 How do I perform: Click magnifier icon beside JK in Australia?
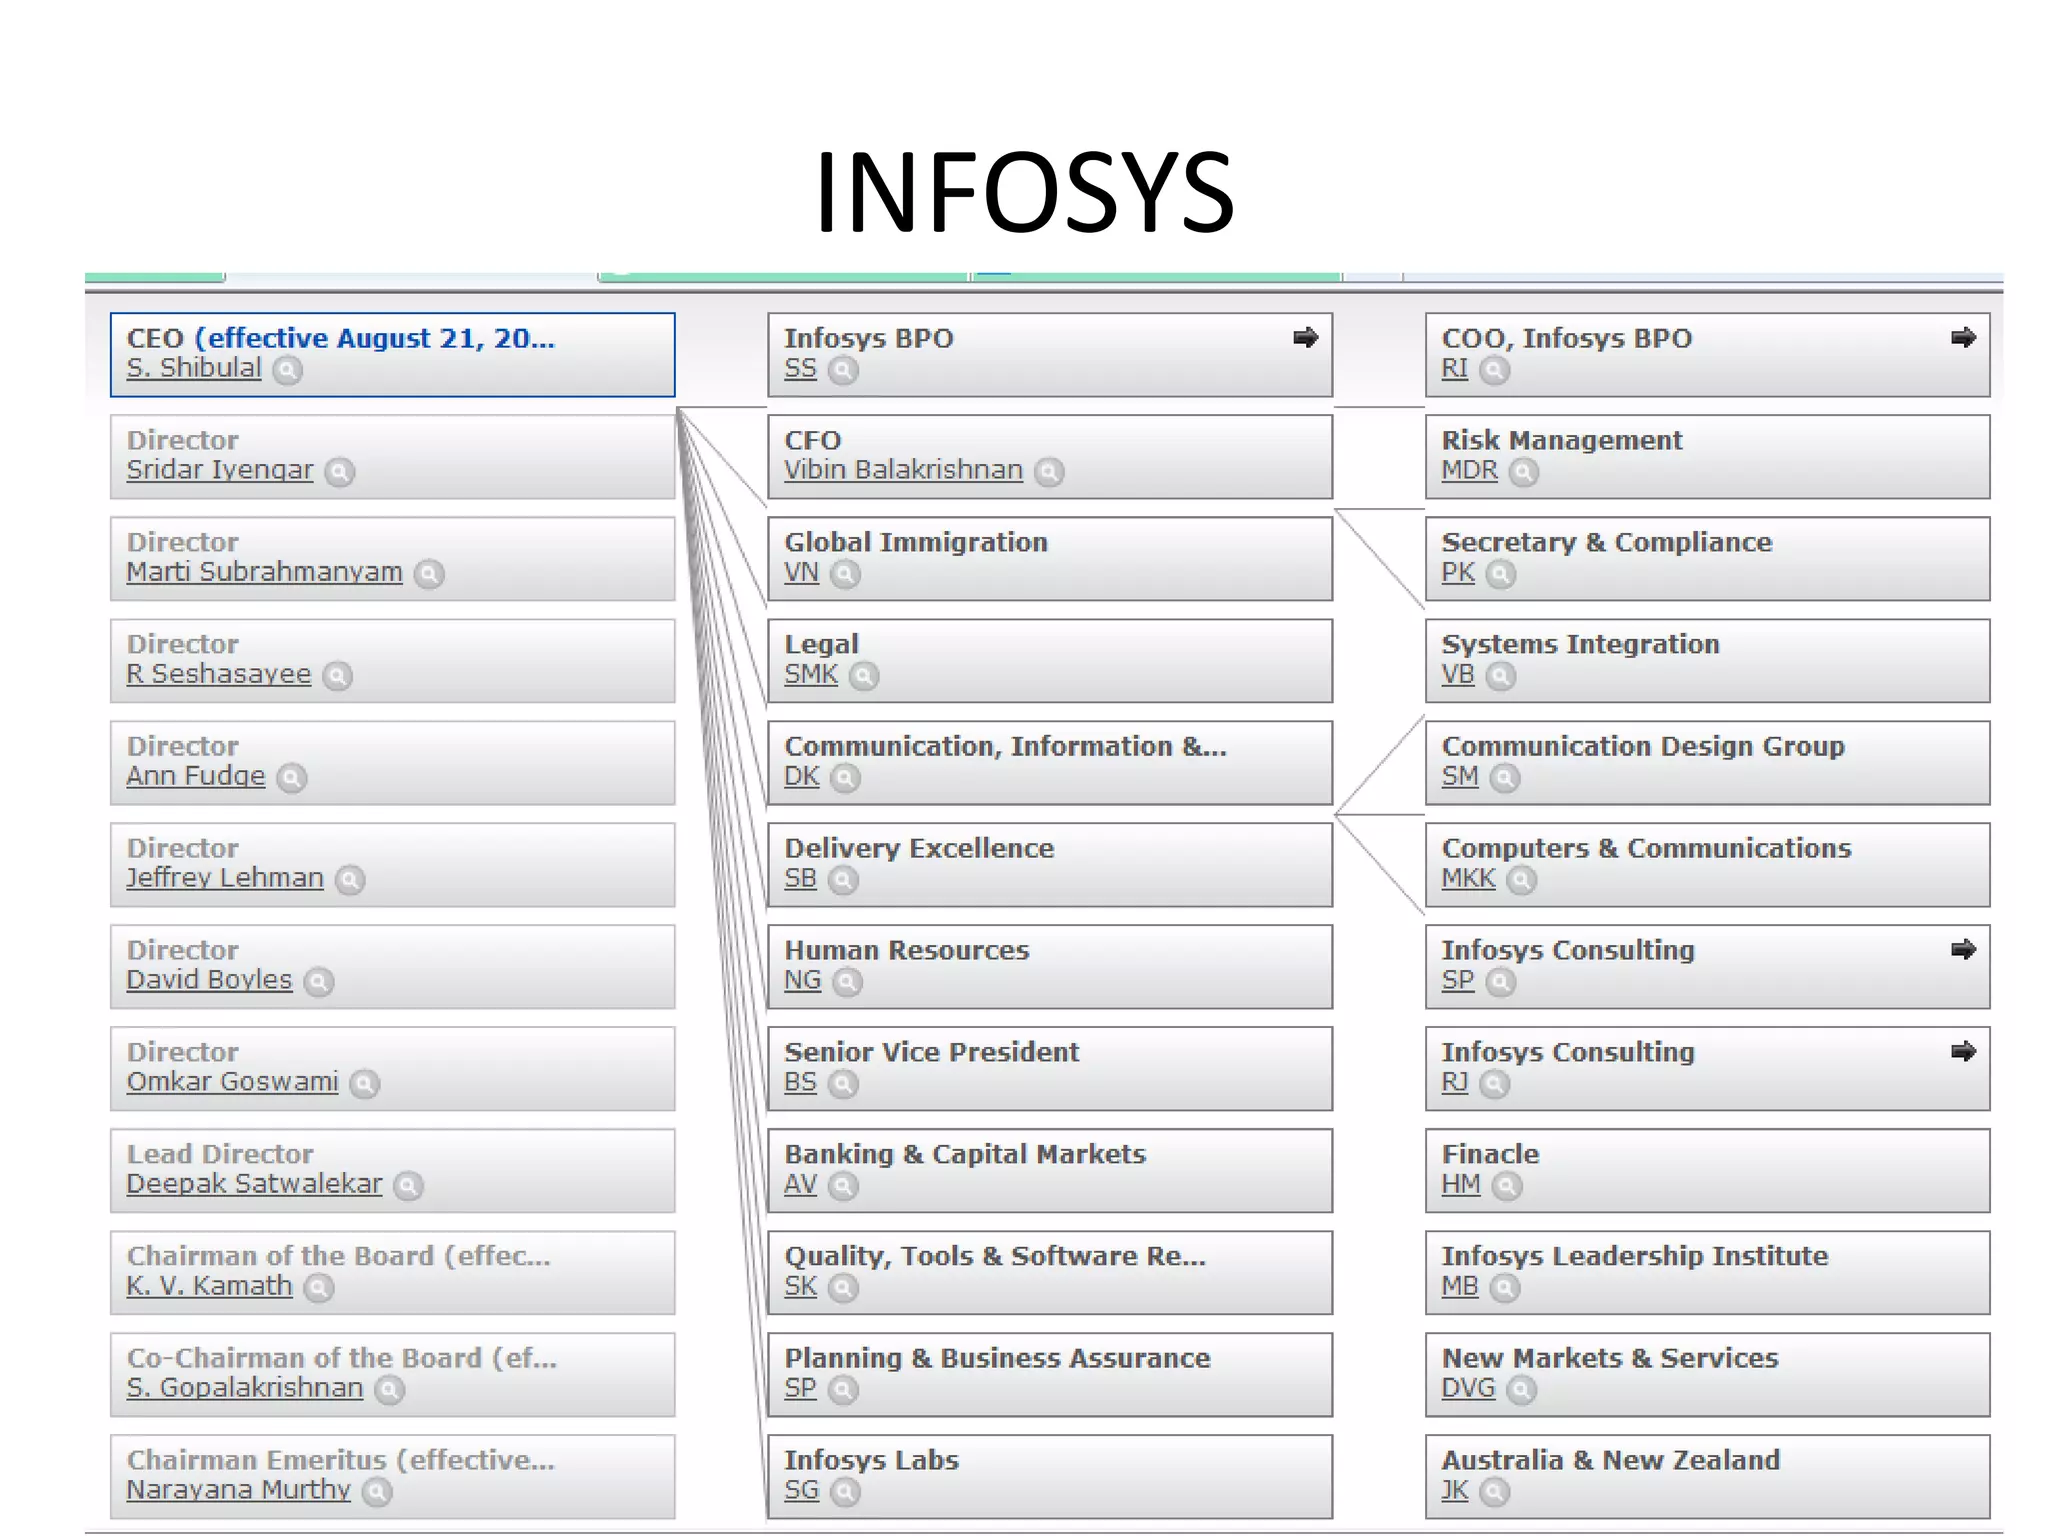(1494, 1492)
